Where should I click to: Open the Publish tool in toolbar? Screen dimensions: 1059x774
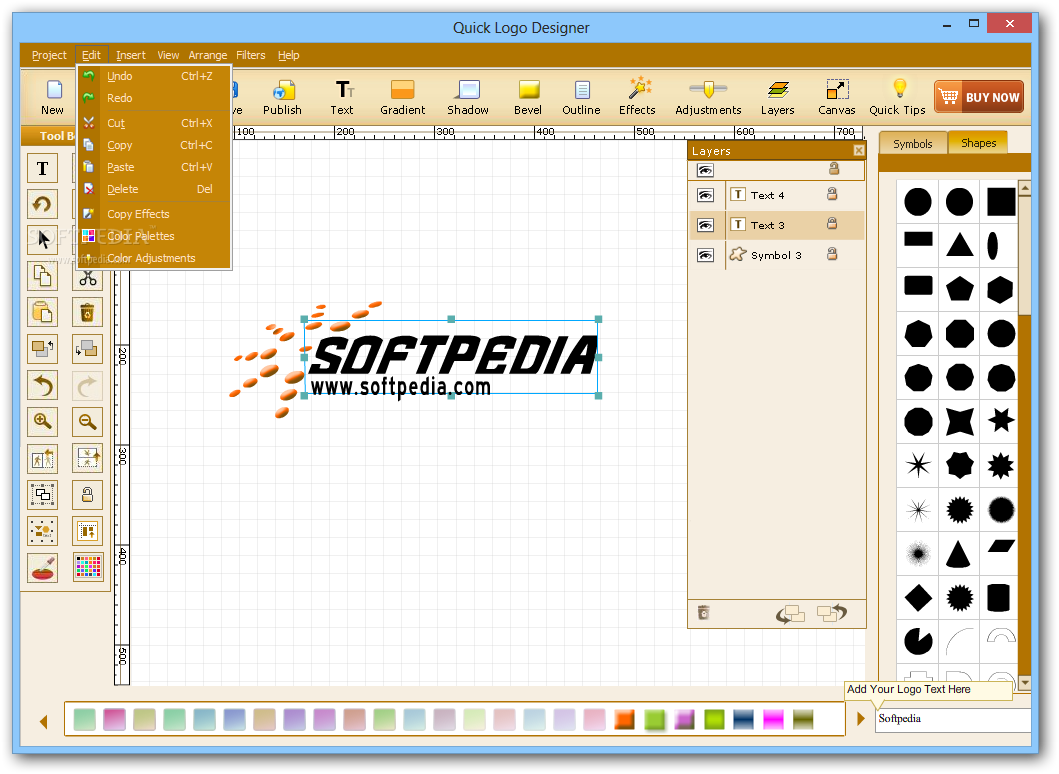(x=282, y=97)
